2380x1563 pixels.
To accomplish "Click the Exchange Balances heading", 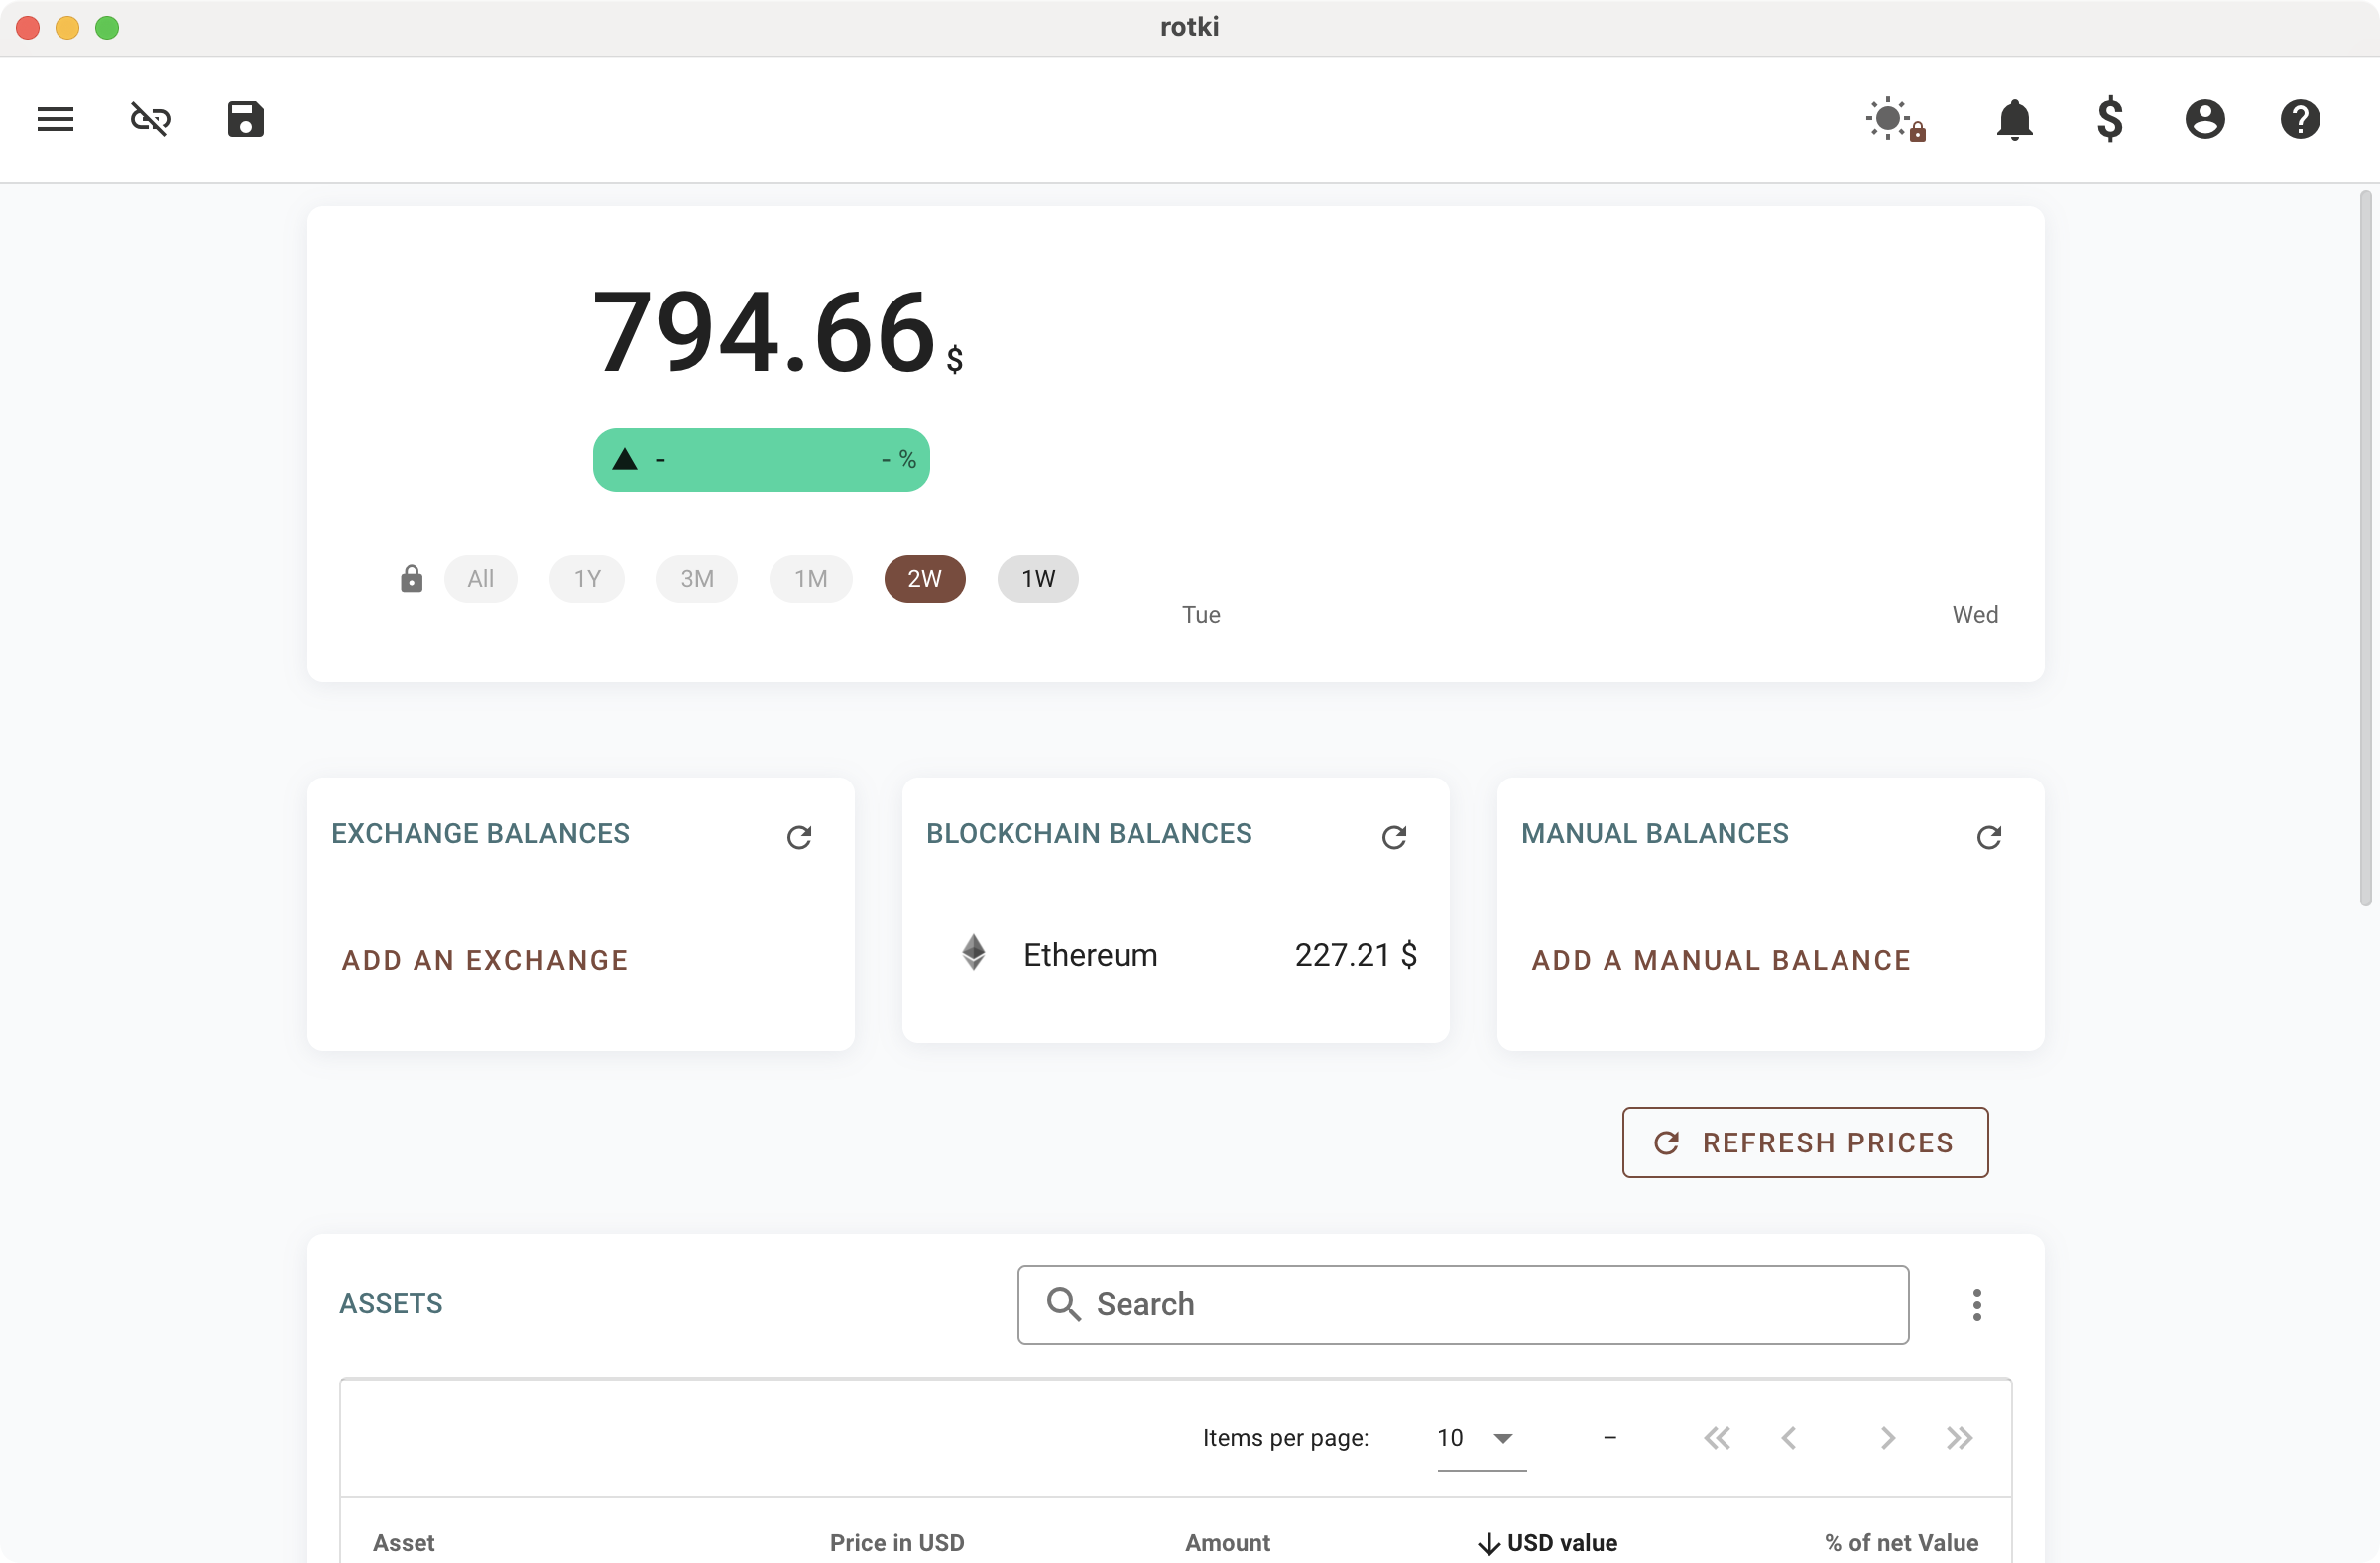I will 480,833.
